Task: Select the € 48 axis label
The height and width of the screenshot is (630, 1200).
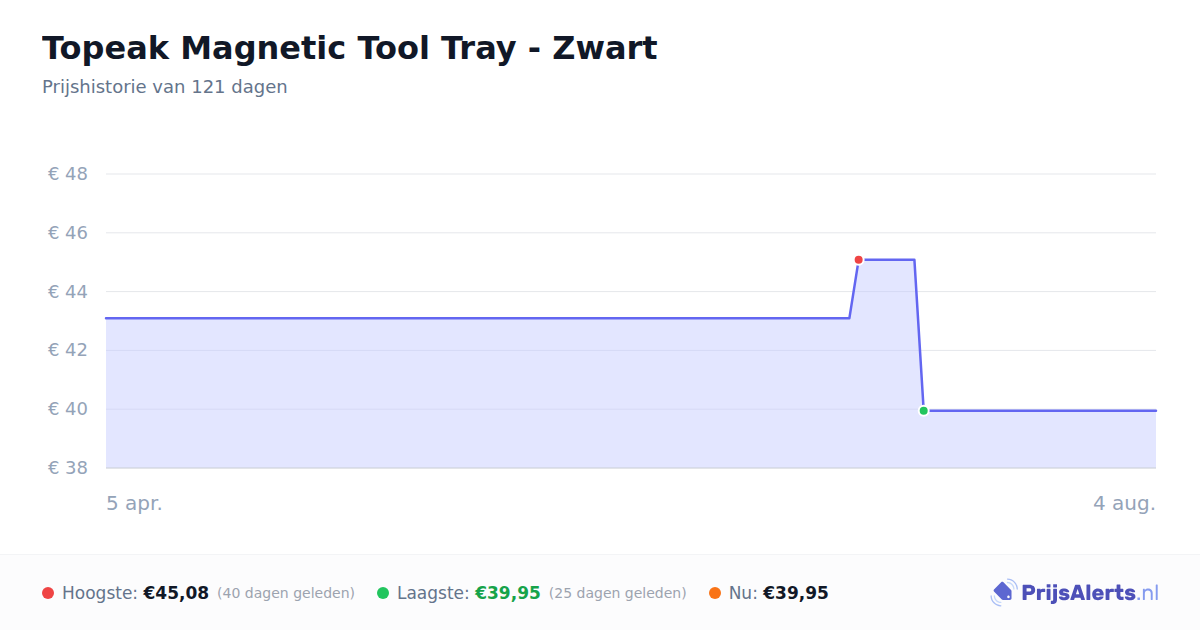Action: (x=68, y=174)
